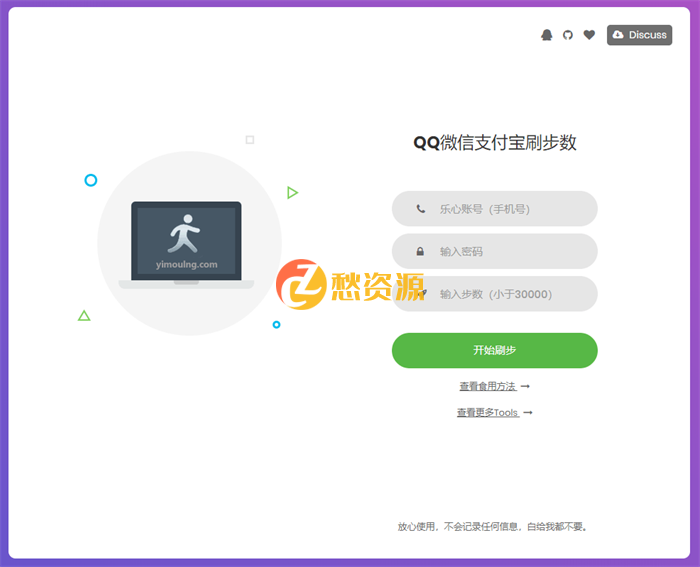The height and width of the screenshot is (567, 700).
Task: Focus the 输入密码 password field
Action: pyautogui.click(x=495, y=251)
